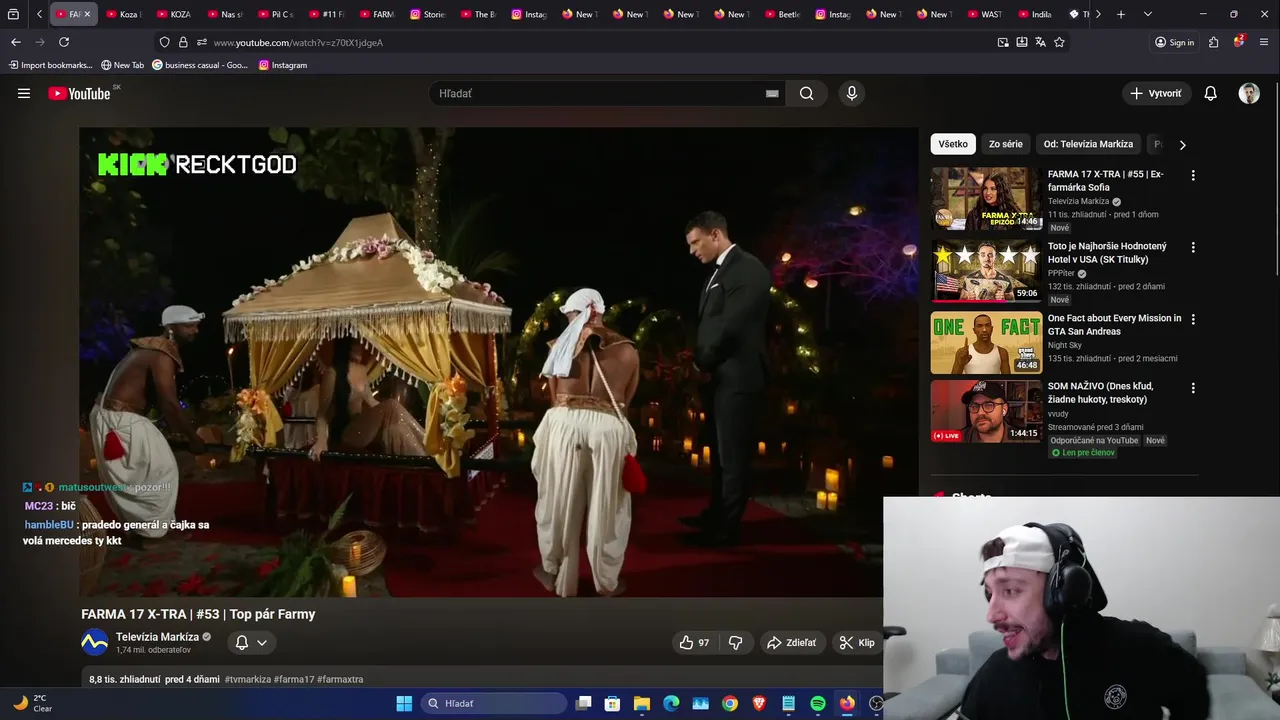The width and height of the screenshot is (1280, 720).
Task: Open the account avatar menu
Action: 1249,93
